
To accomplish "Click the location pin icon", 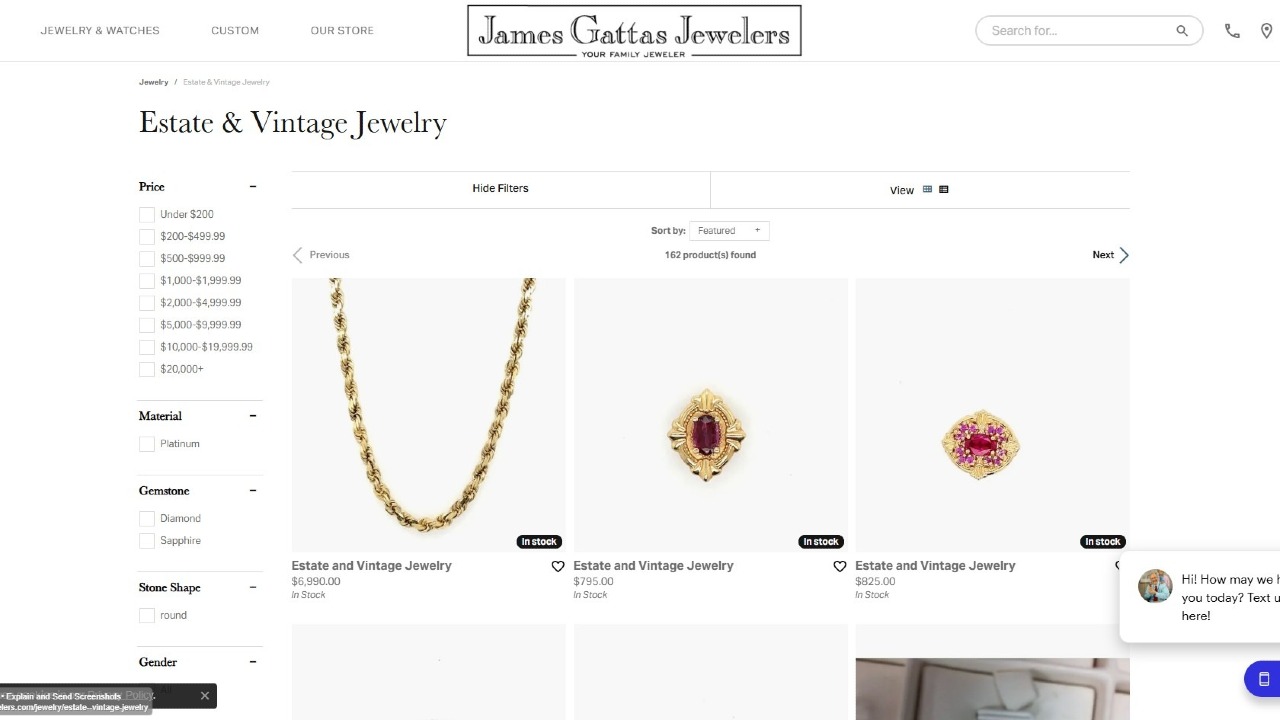I will 1268,30.
